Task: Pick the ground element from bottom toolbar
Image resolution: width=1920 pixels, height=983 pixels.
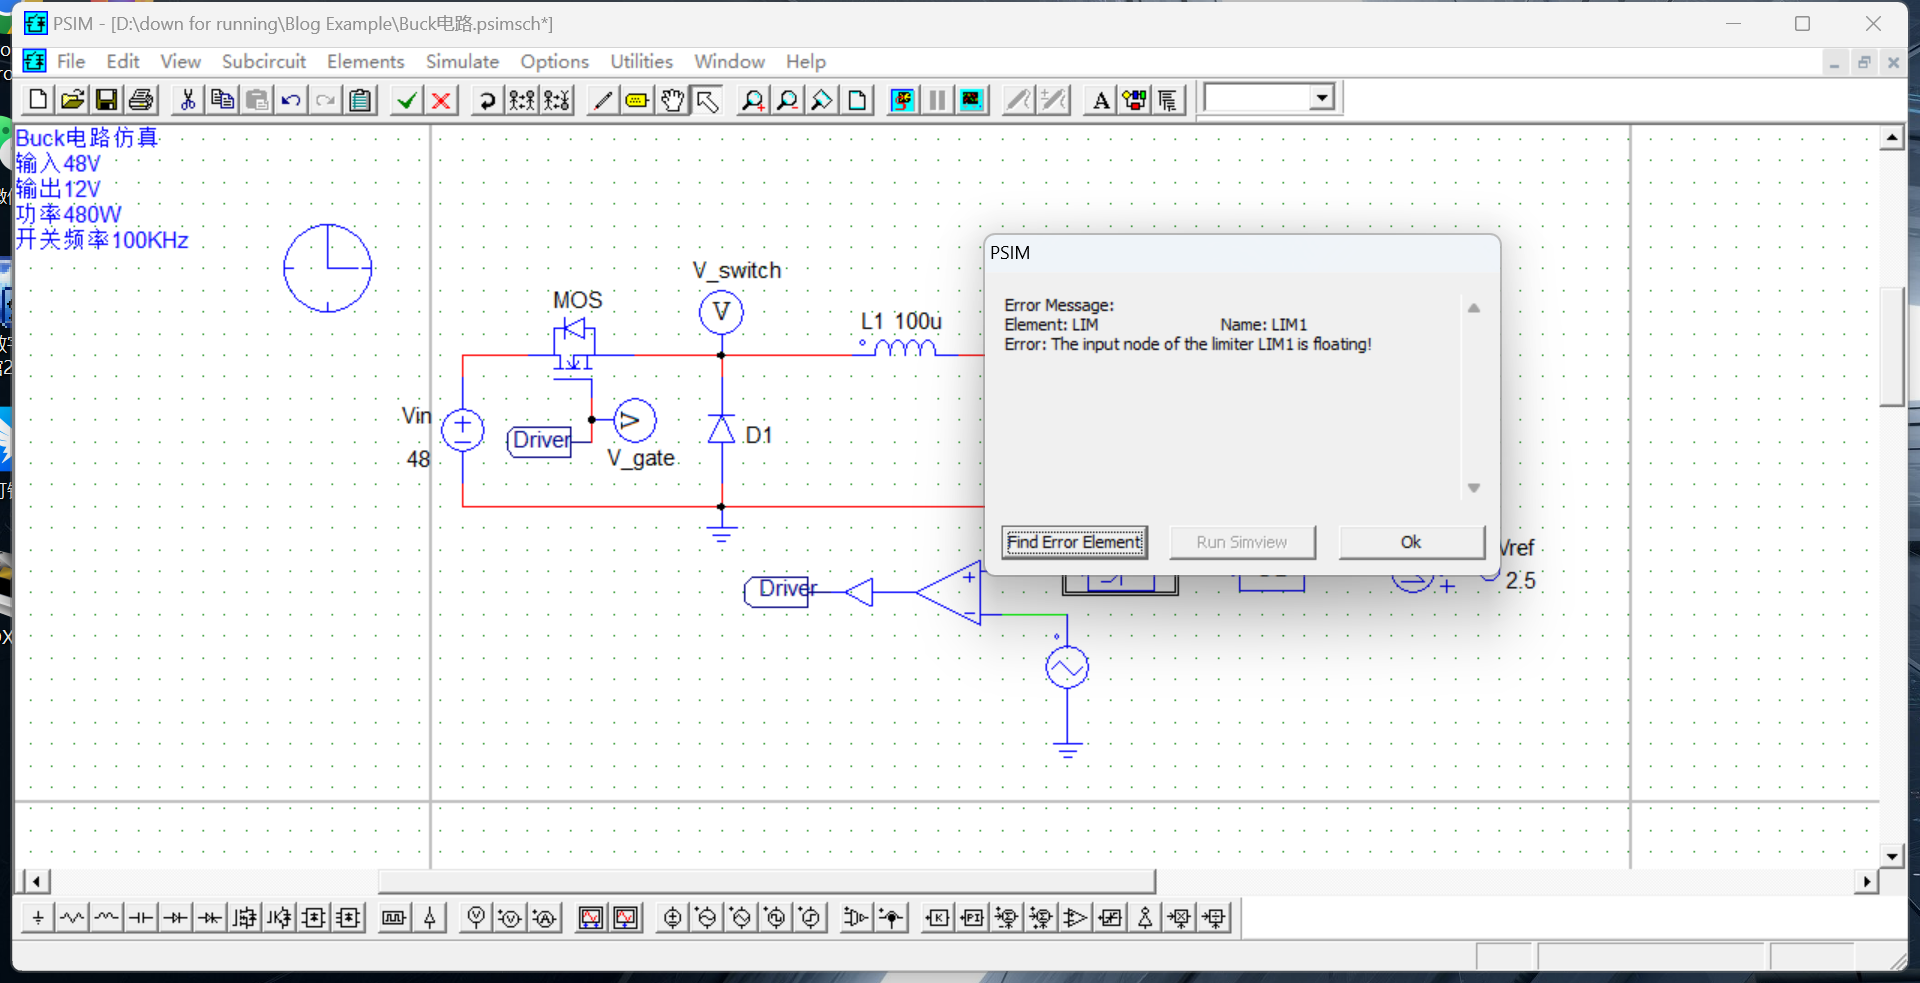Action: 37,918
